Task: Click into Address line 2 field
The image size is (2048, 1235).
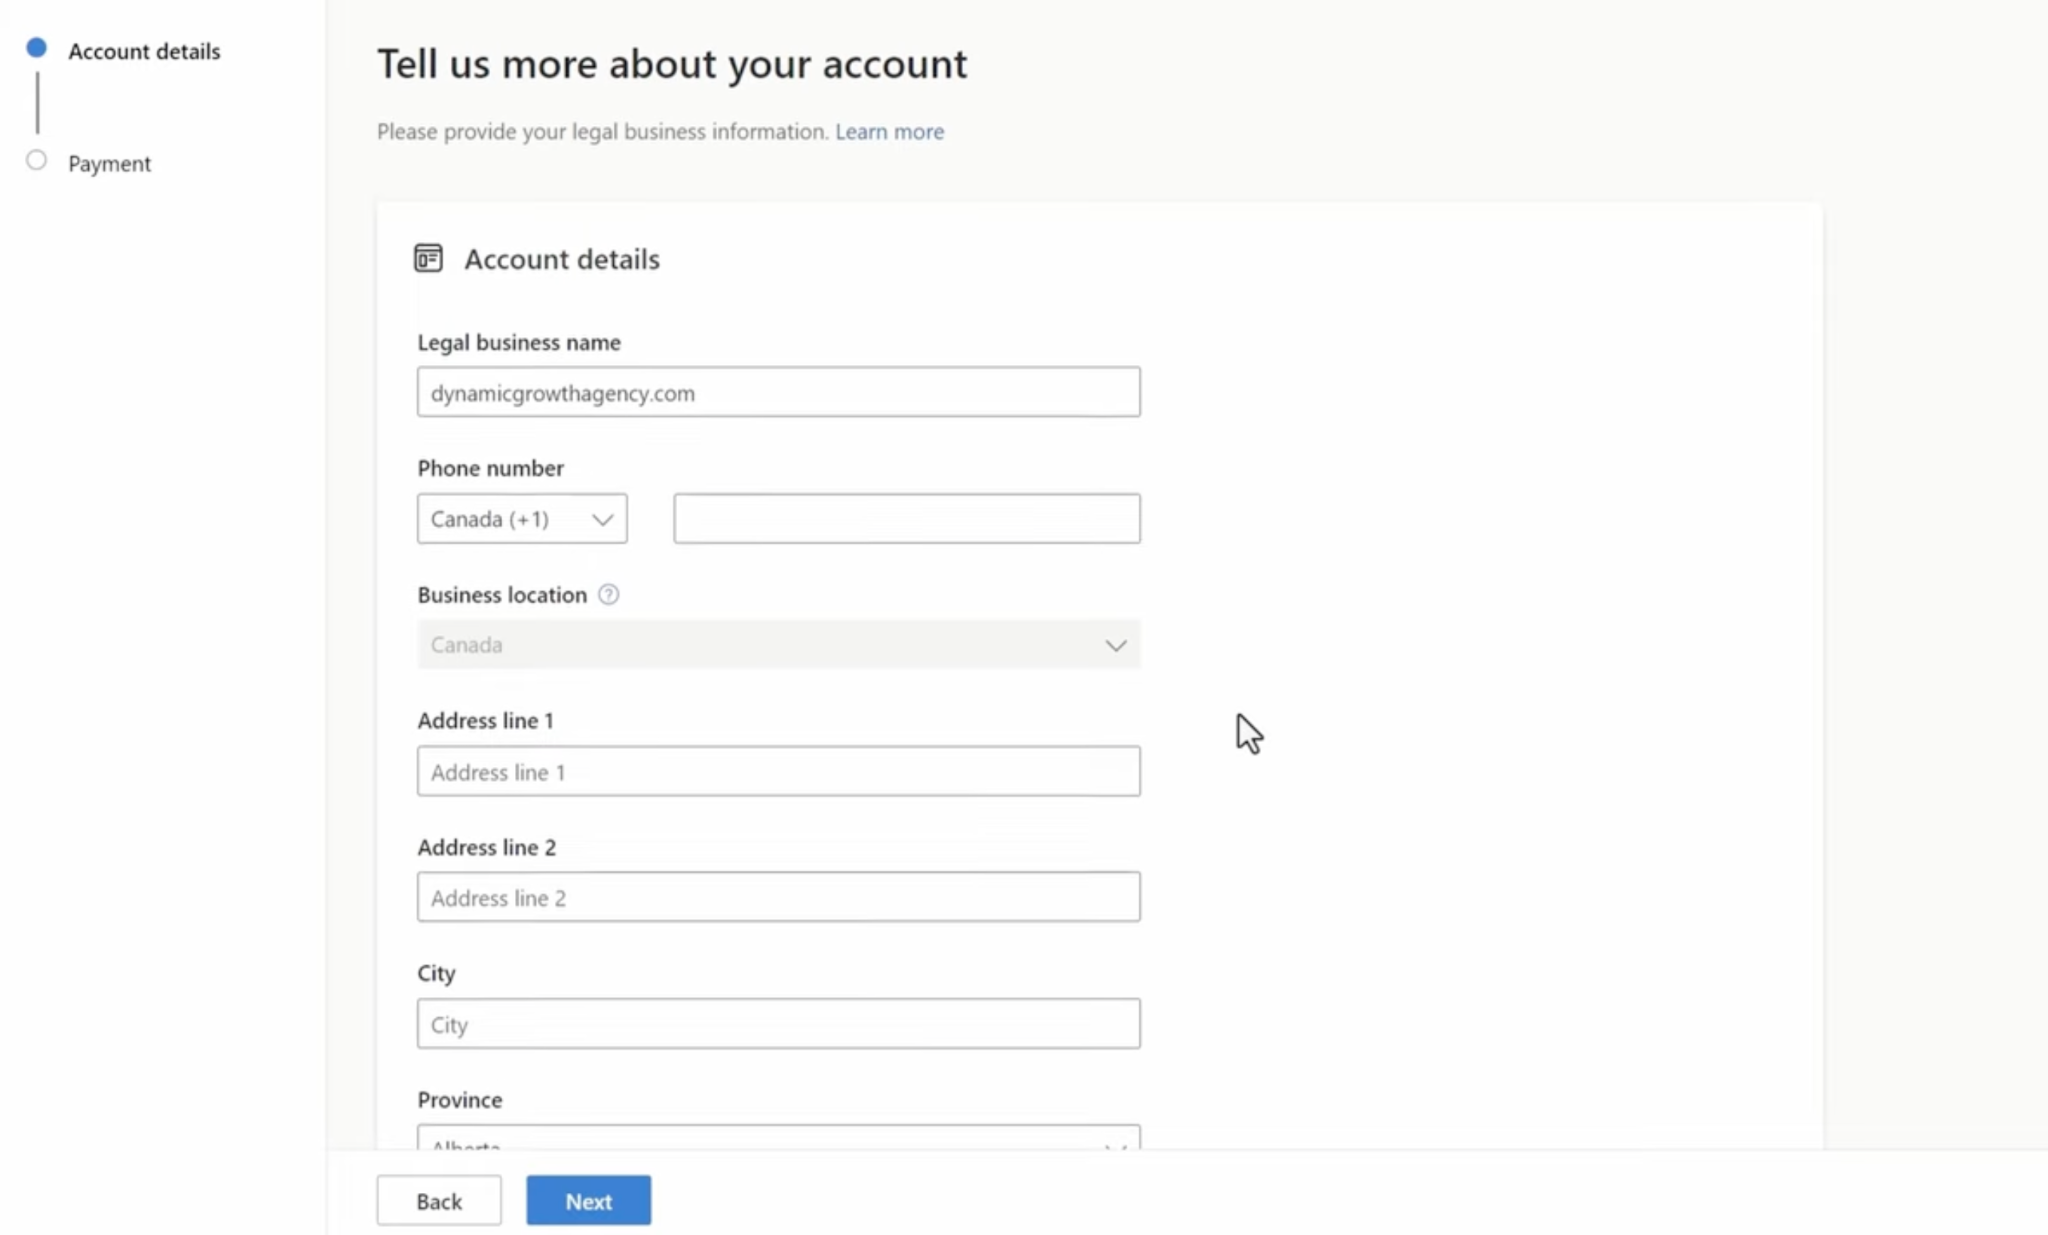Action: [x=778, y=897]
